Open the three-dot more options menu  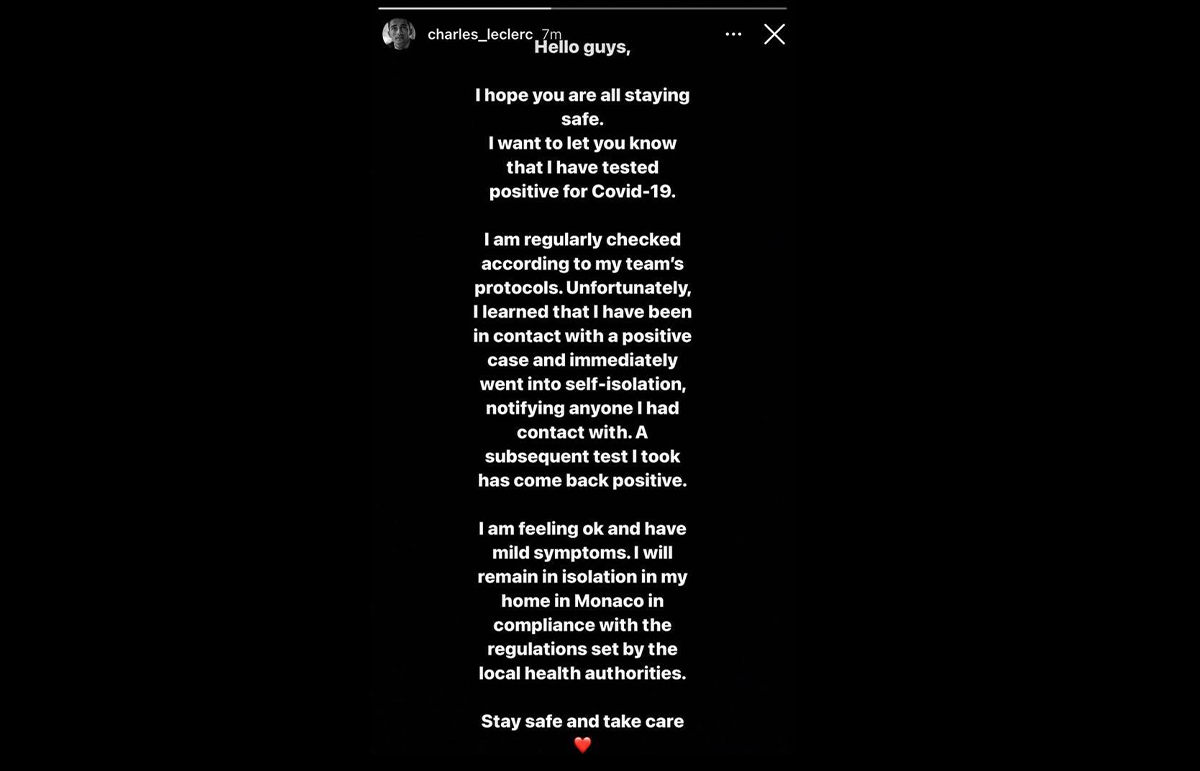pyautogui.click(x=733, y=34)
